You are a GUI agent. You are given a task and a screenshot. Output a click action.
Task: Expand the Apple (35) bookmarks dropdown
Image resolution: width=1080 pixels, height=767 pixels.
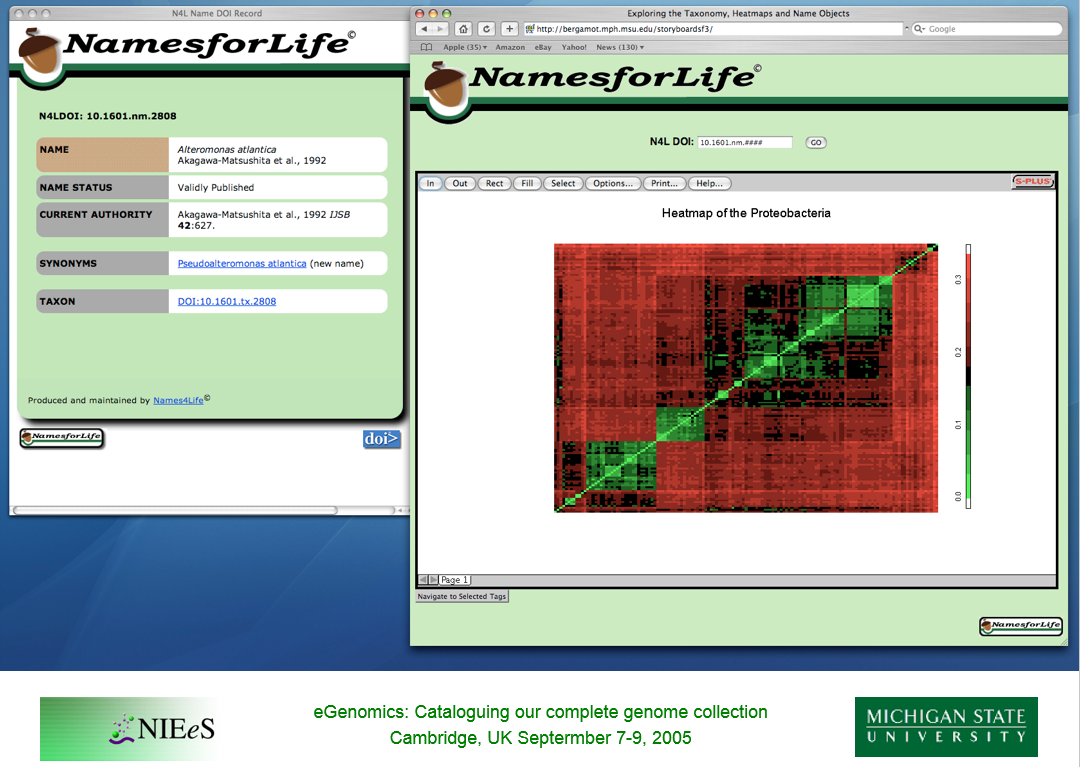click(464, 47)
